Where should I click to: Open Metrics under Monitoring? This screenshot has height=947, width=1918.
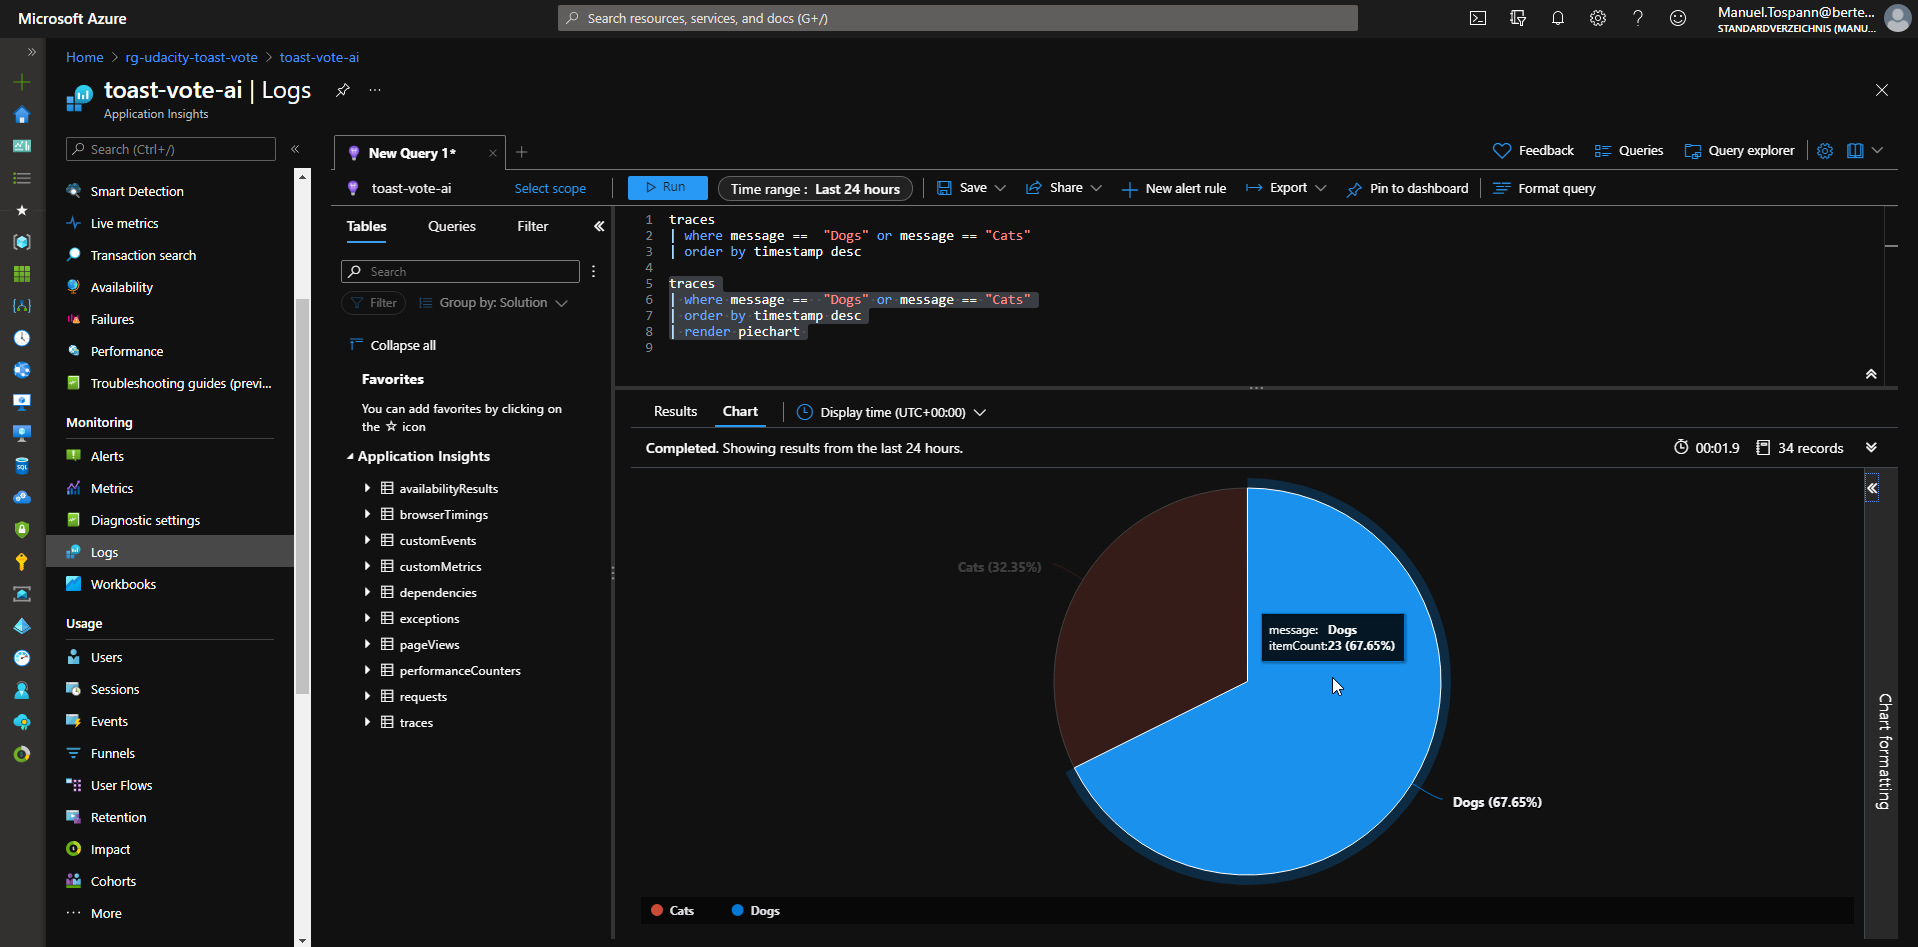click(x=112, y=488)
